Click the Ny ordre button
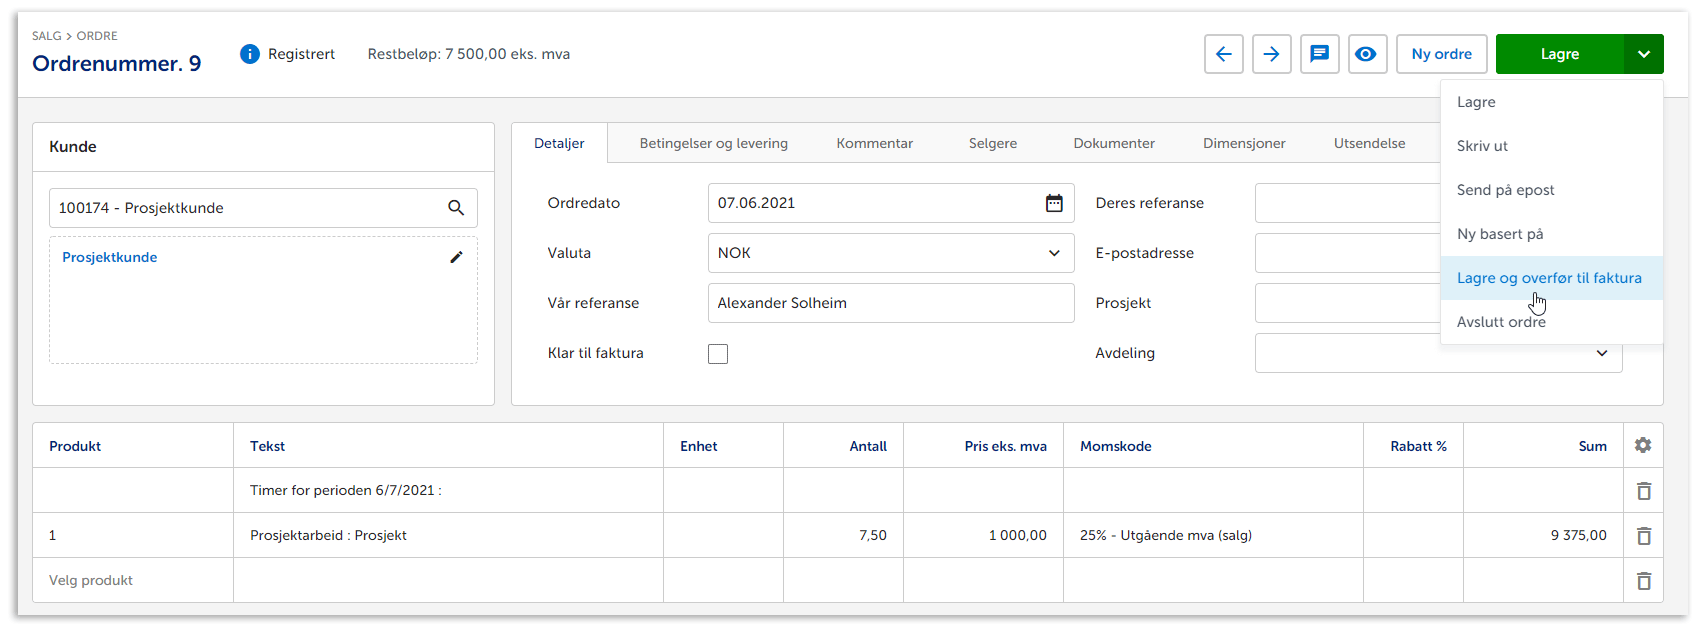The image size is (1706, 630). click(x=1441, y=54)
